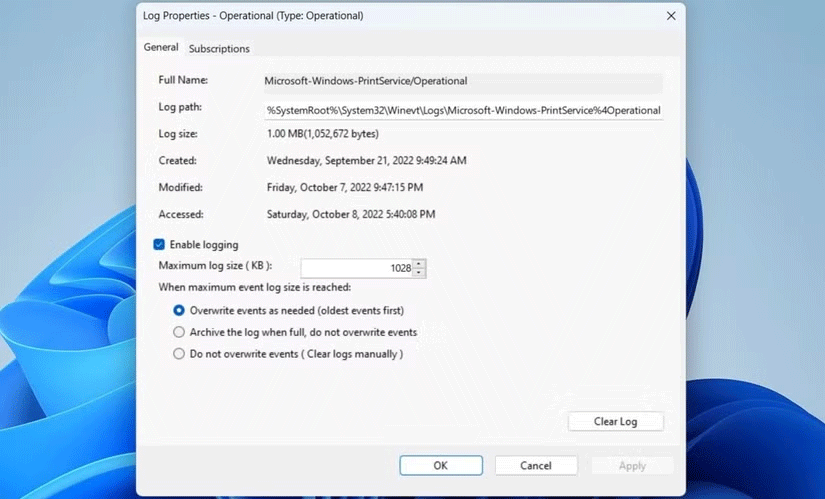Disable the Enable logging checkbox

coord(159,244)
